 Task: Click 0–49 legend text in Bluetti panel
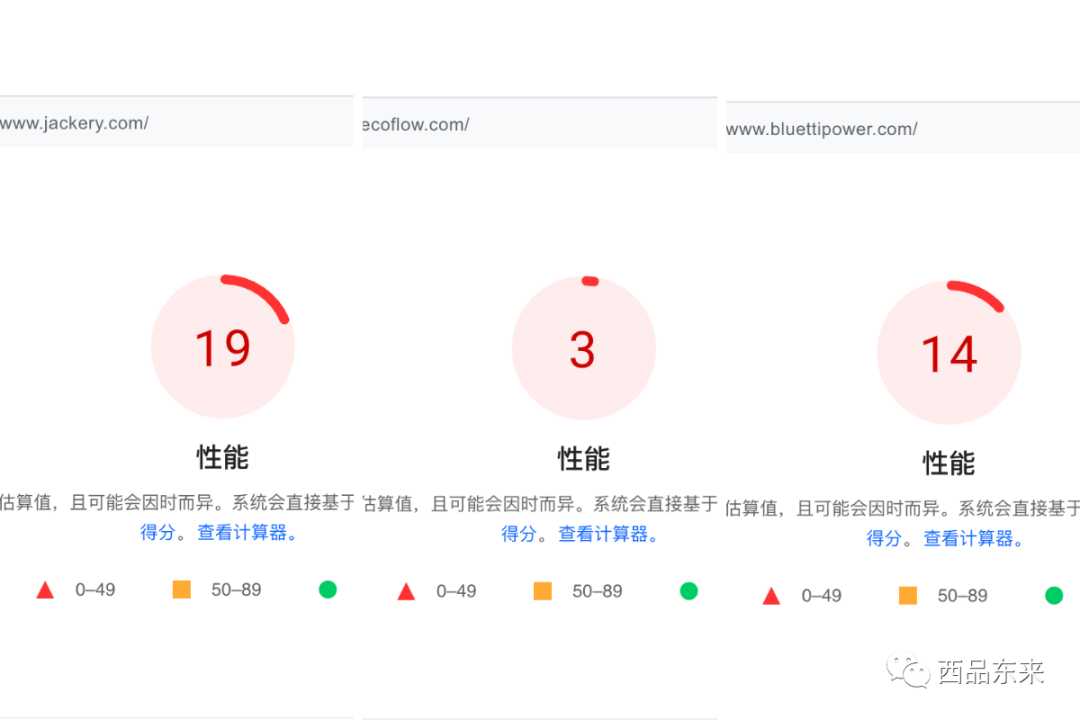click(x=821, y=595)
